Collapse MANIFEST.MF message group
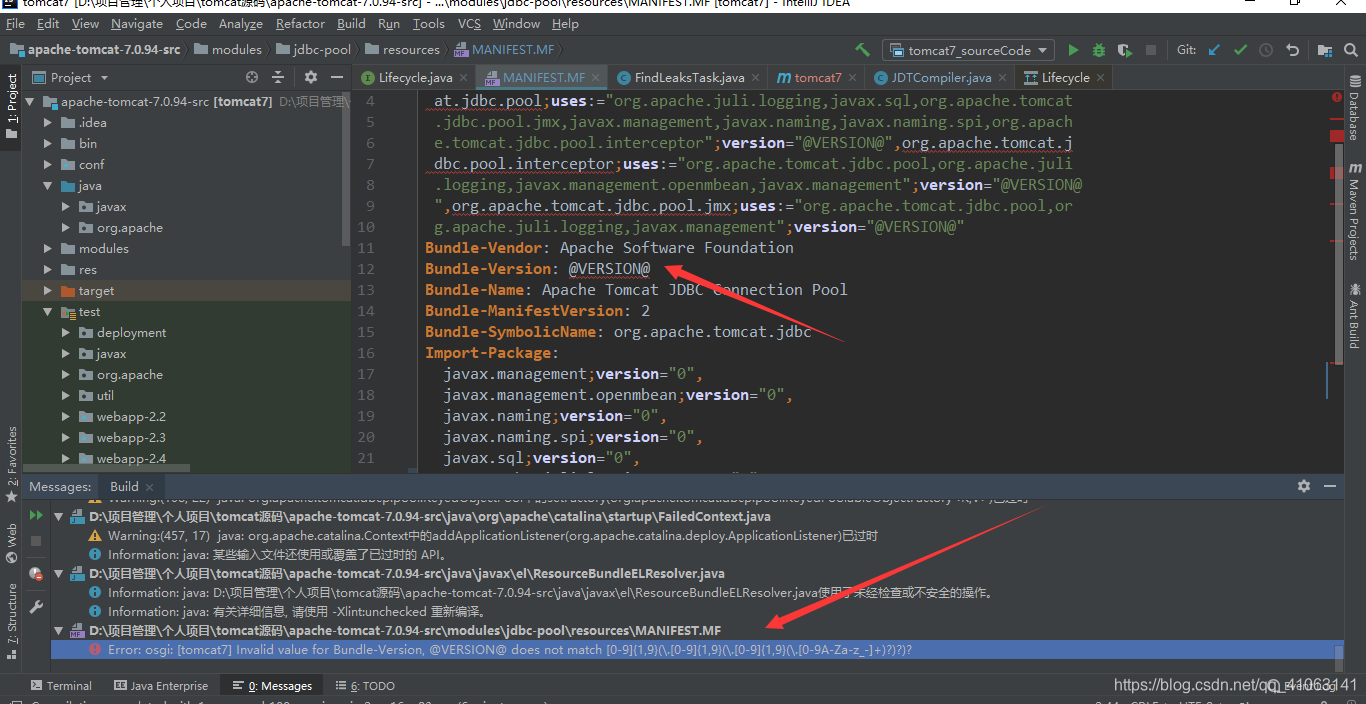The height and width of the screenshot is (704, 1366). [x=59, y=631]
